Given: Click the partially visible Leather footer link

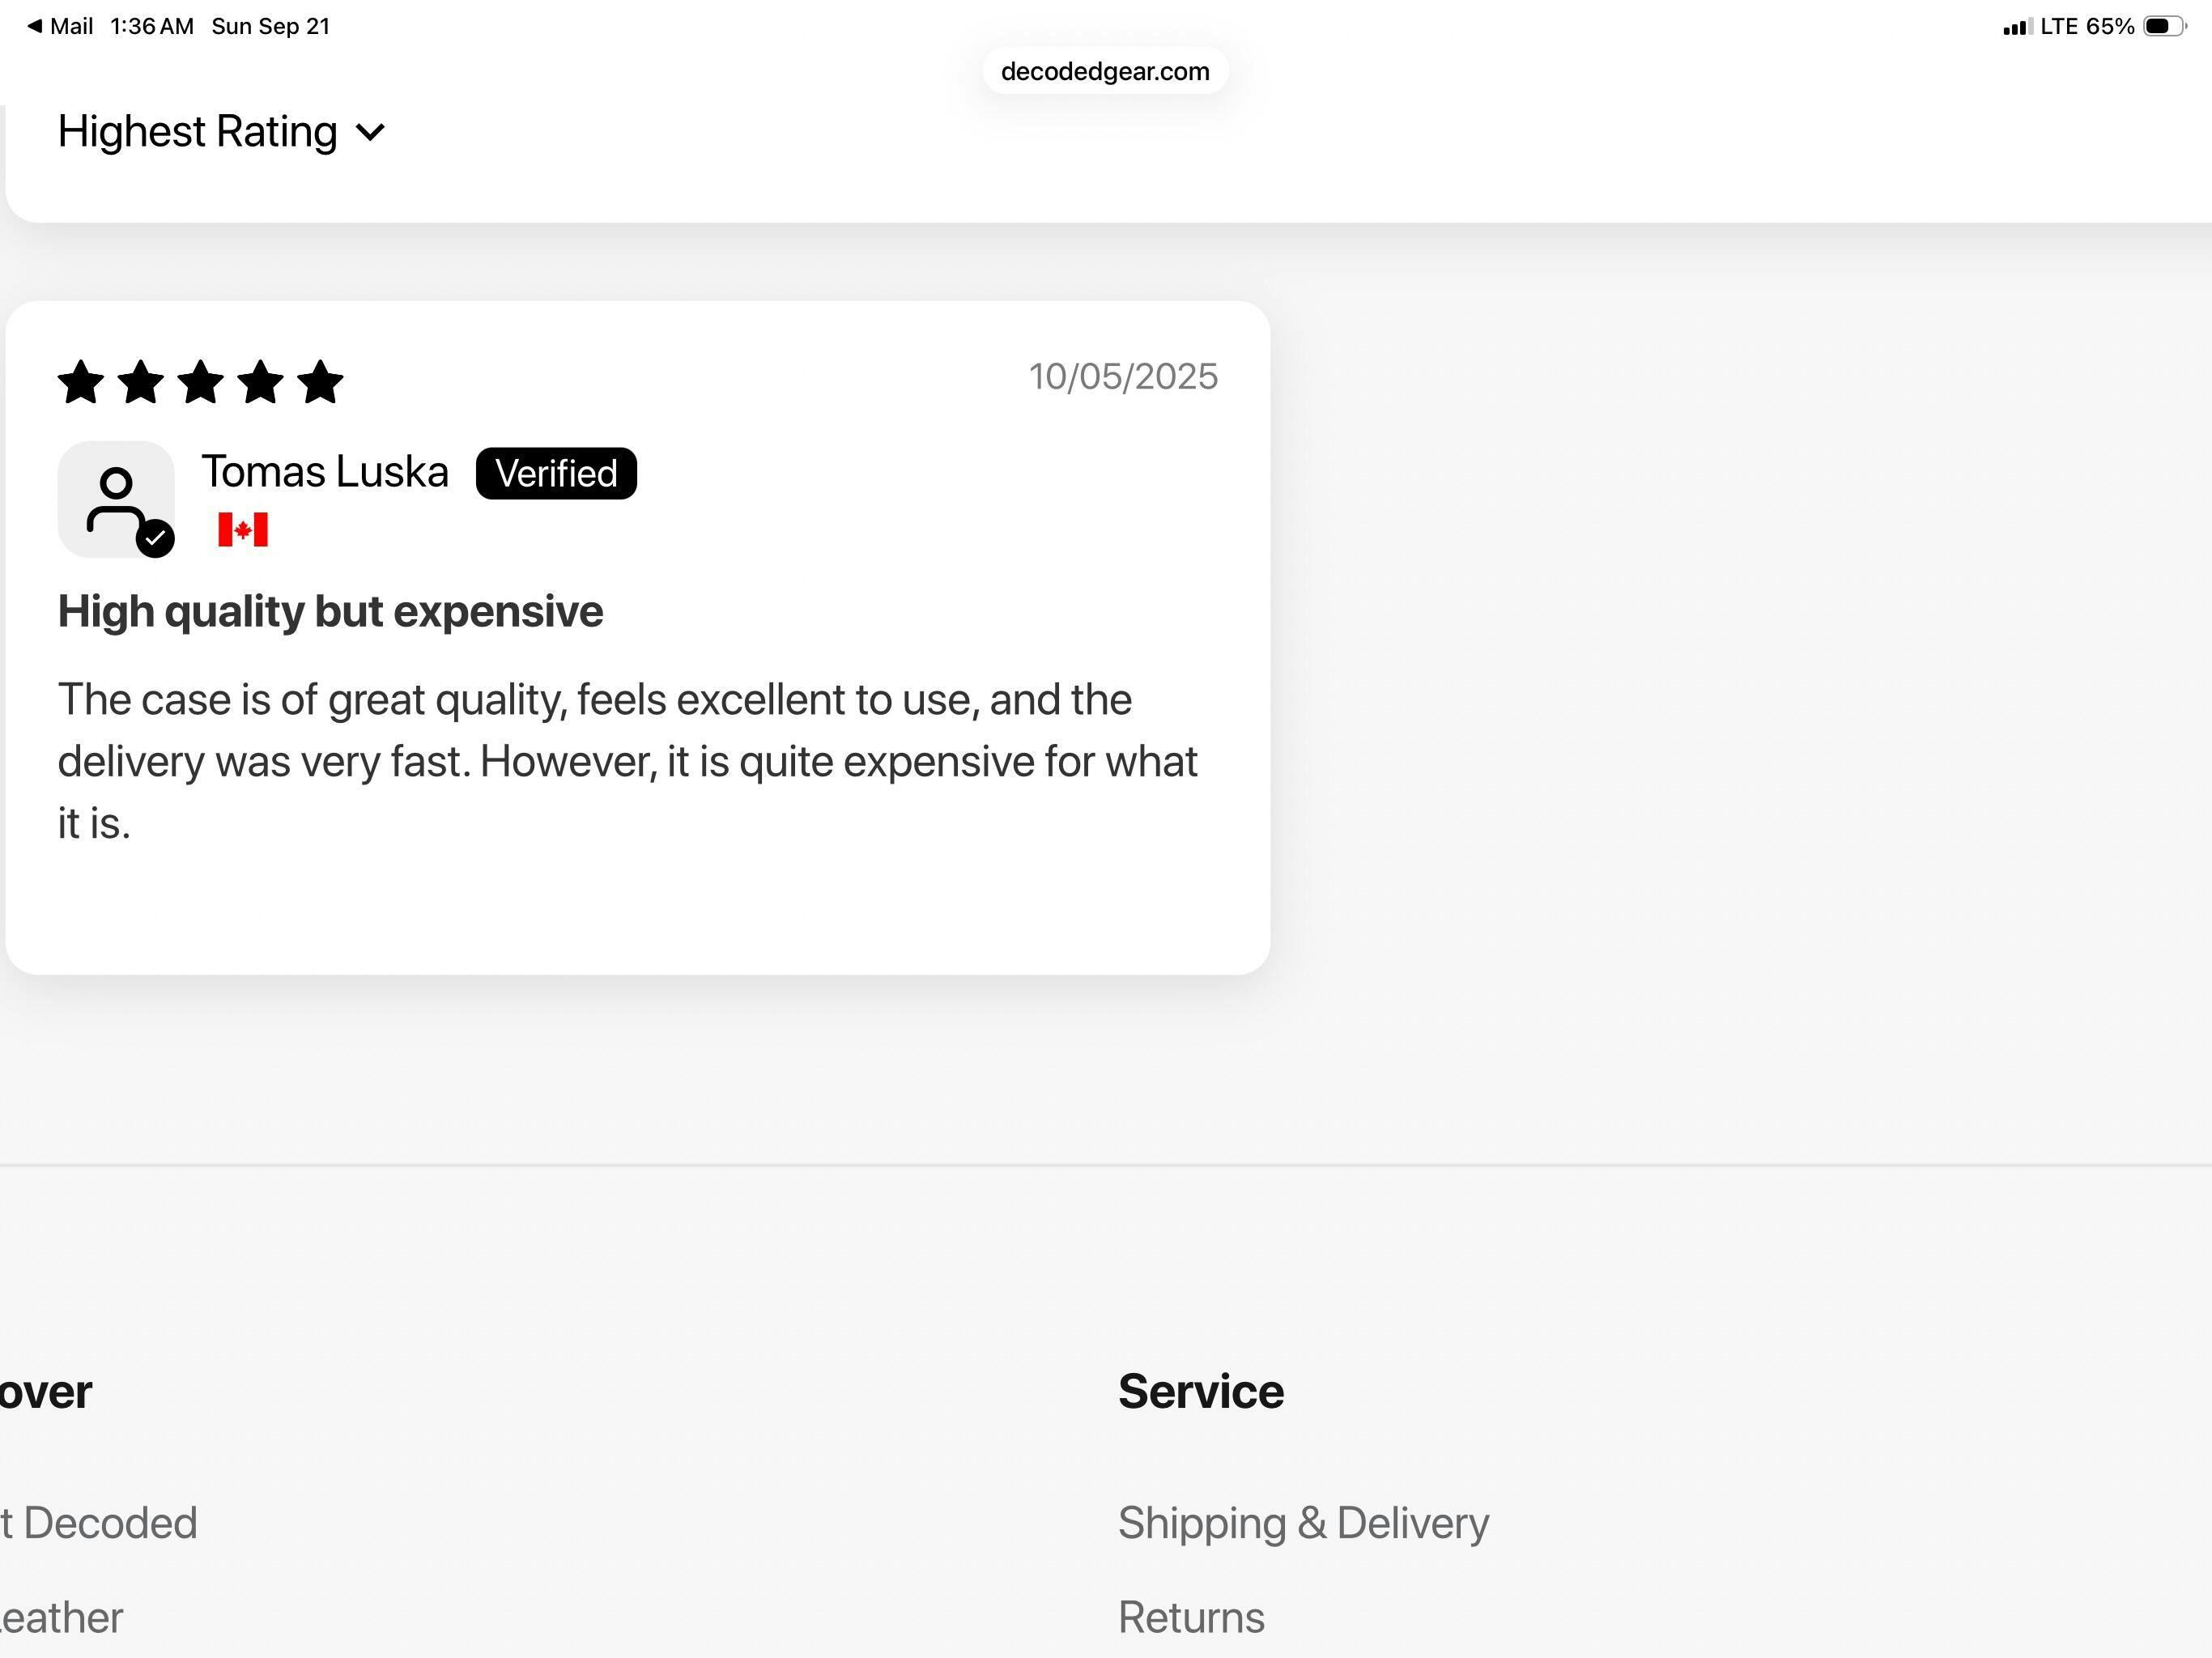Looking at the screenshot, I should [x=62, y=1617].
